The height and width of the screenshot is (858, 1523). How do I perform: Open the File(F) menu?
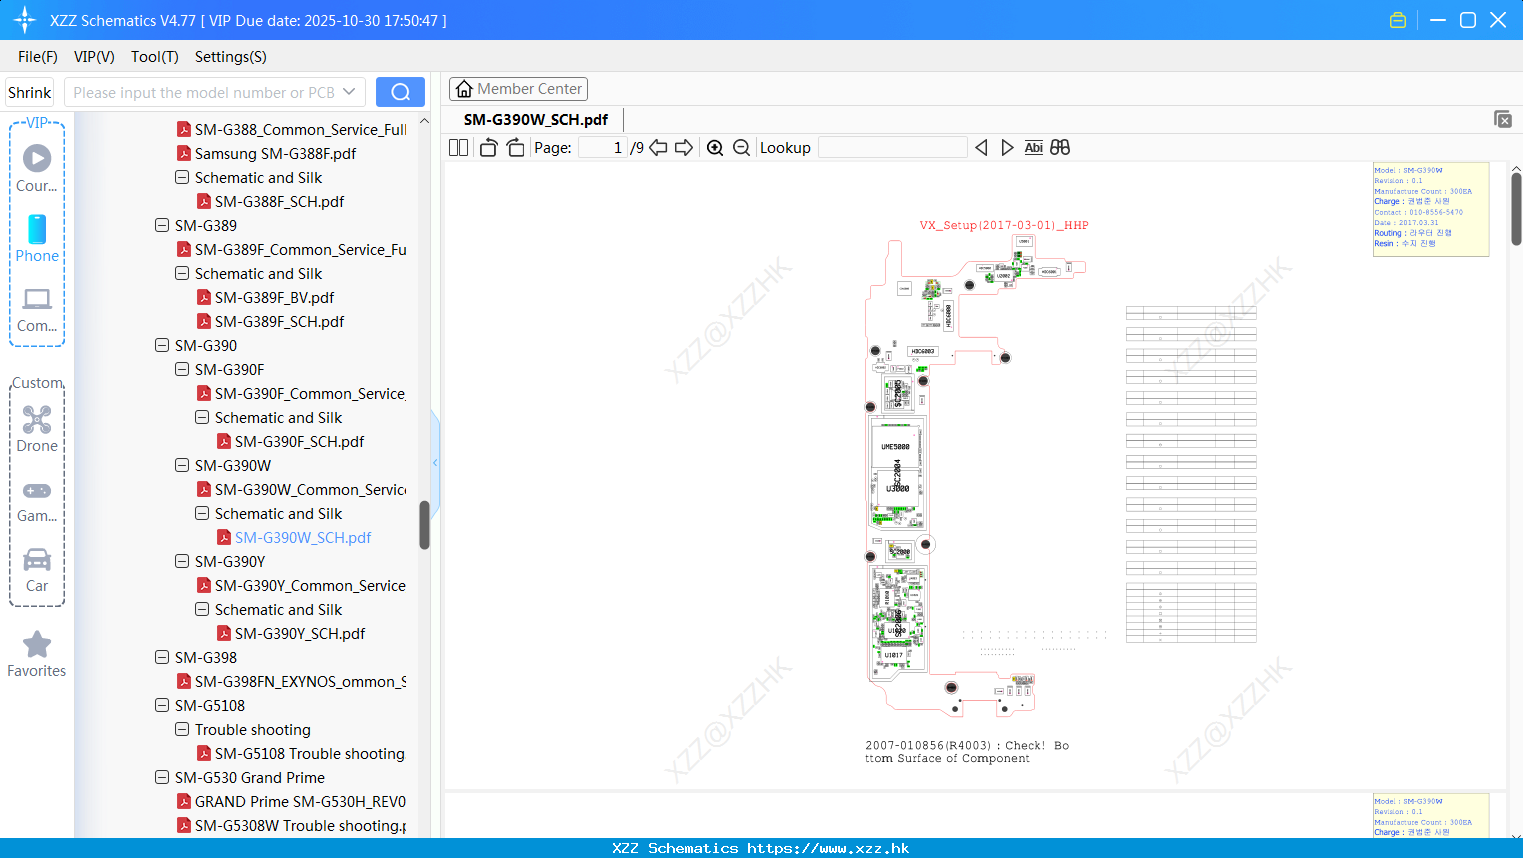point(38,57)
